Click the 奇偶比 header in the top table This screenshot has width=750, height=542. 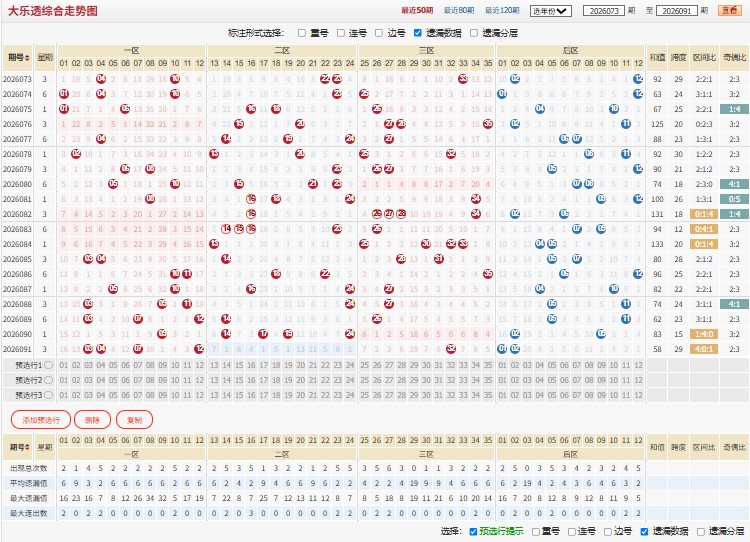(734, 57)
